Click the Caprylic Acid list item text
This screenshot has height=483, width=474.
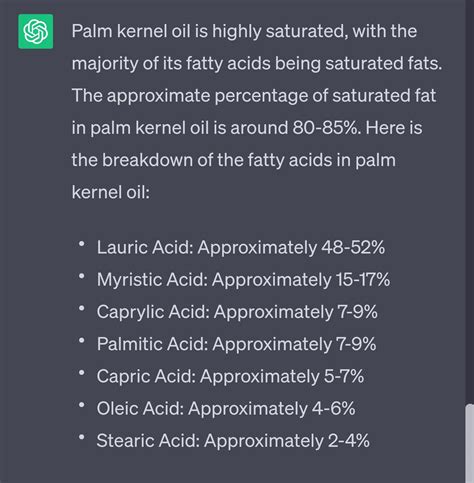[x=237, y=312]
